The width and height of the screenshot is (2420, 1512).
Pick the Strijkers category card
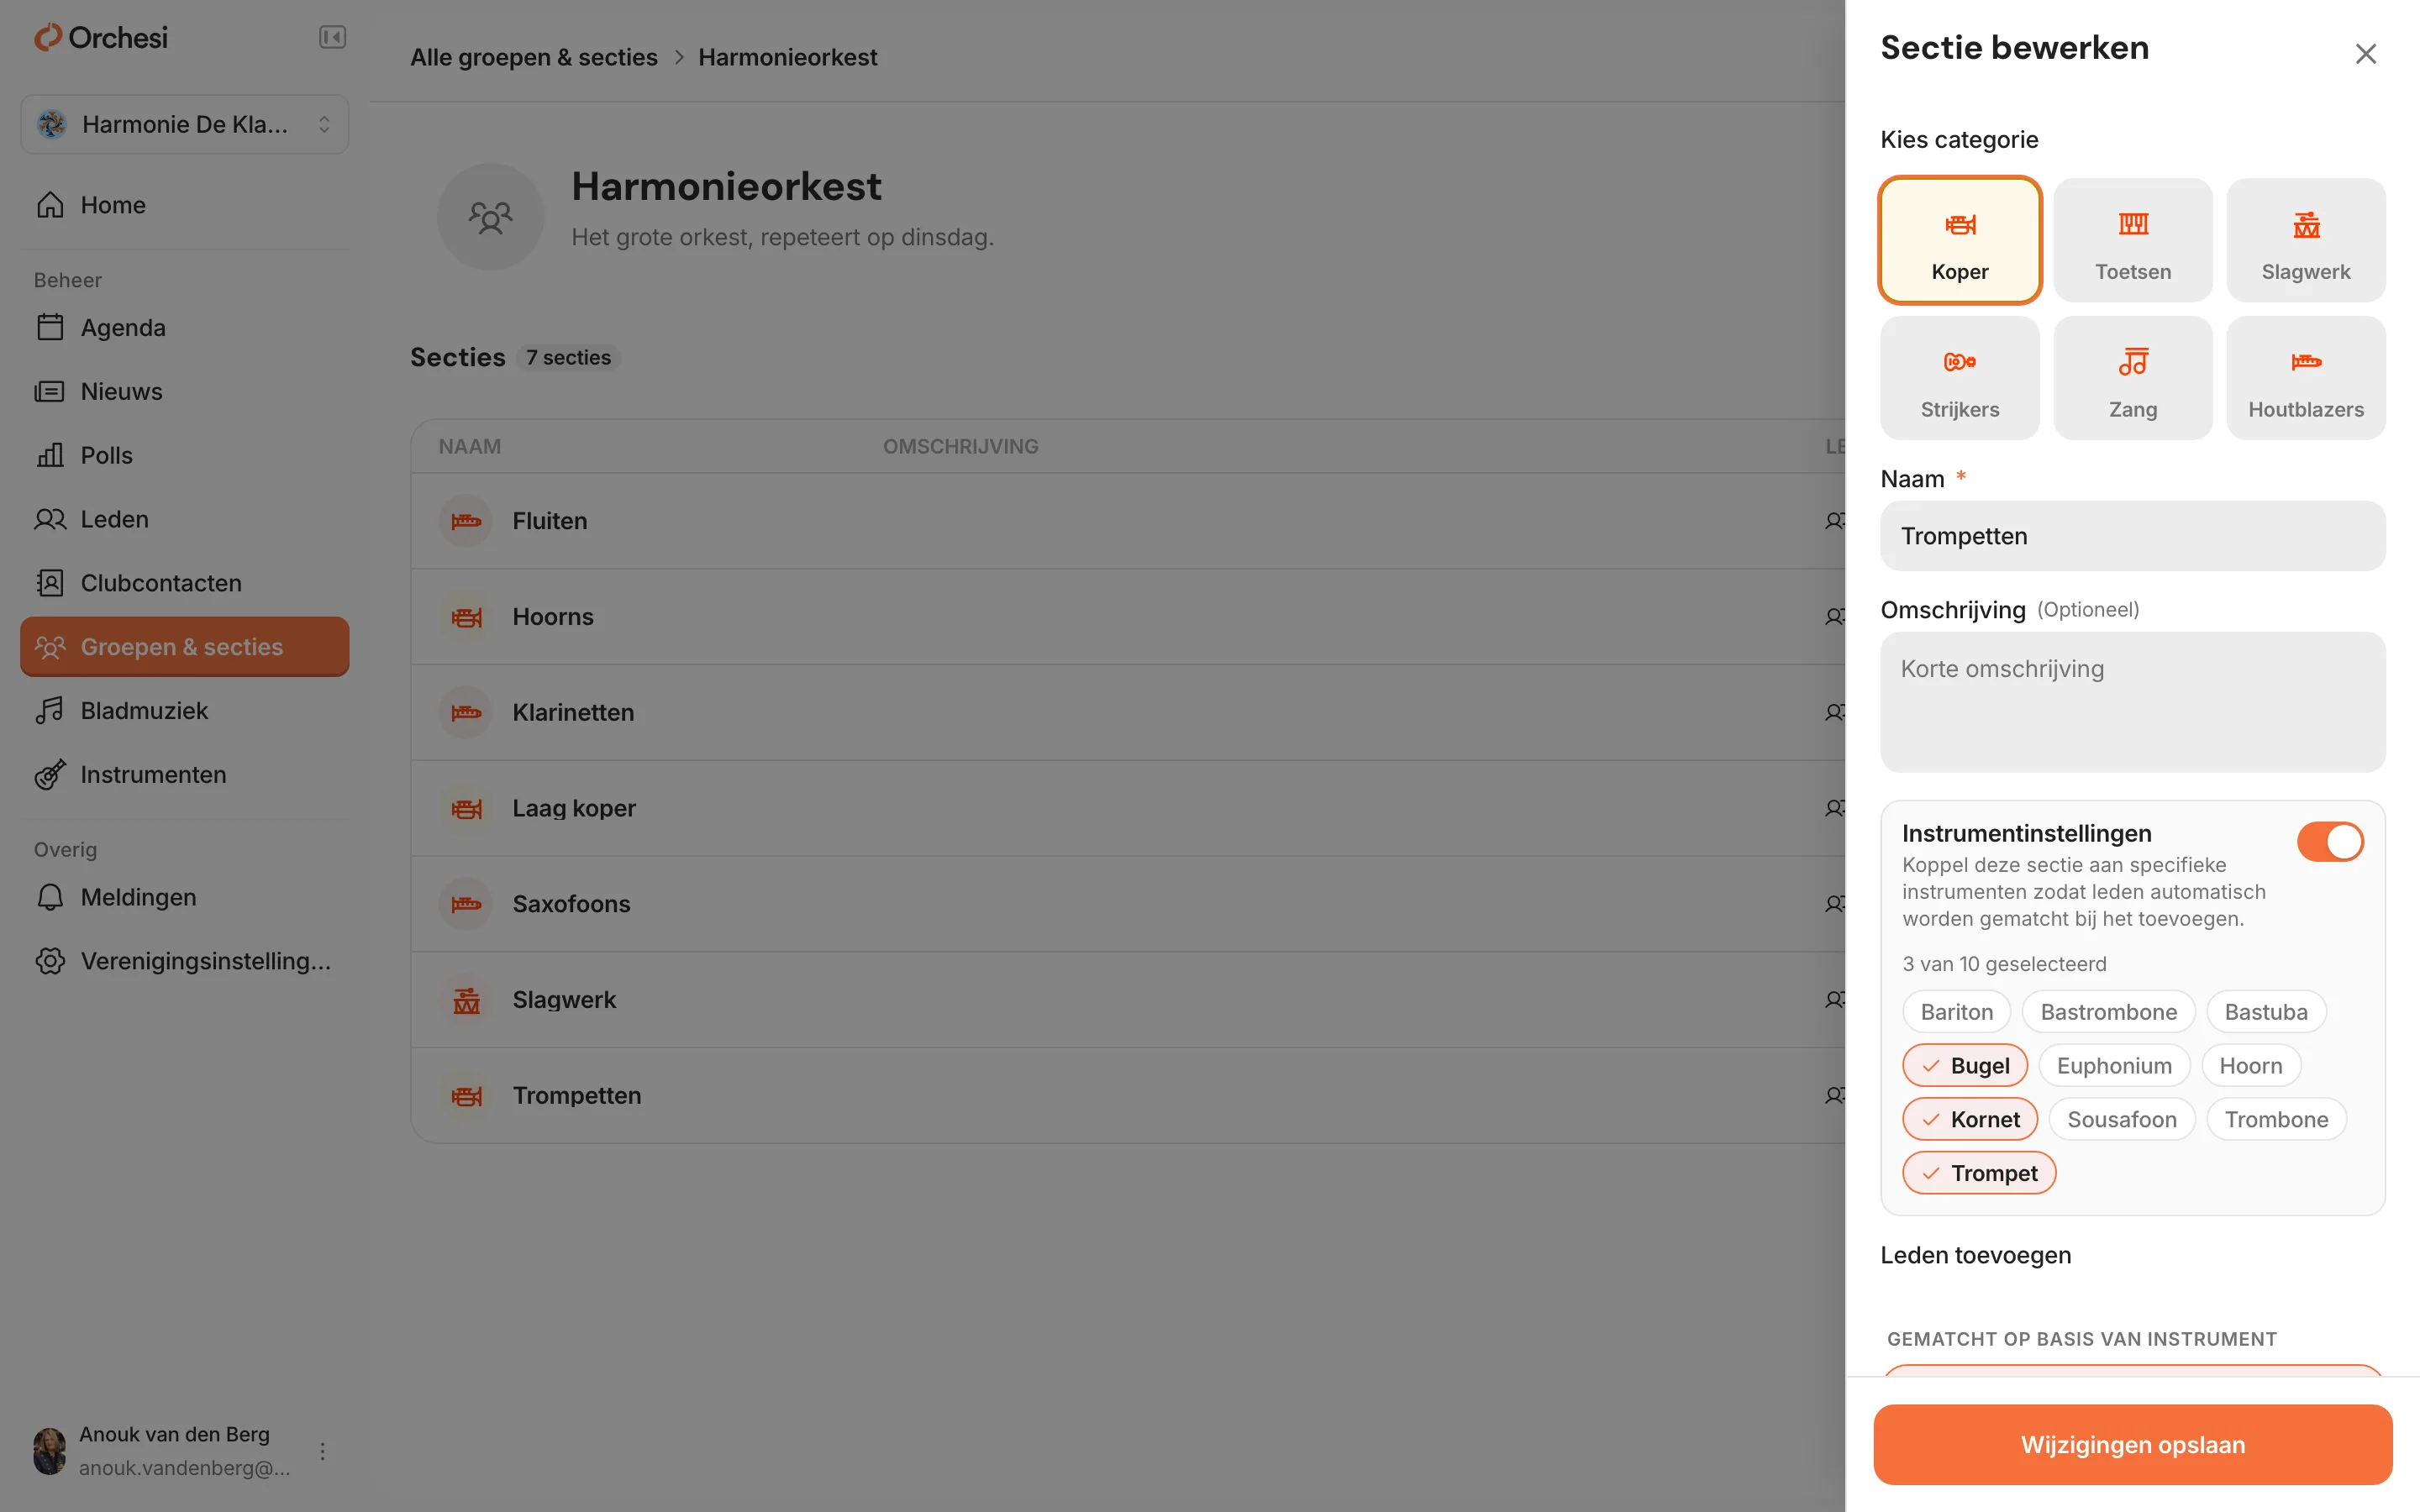[1959, 378]
